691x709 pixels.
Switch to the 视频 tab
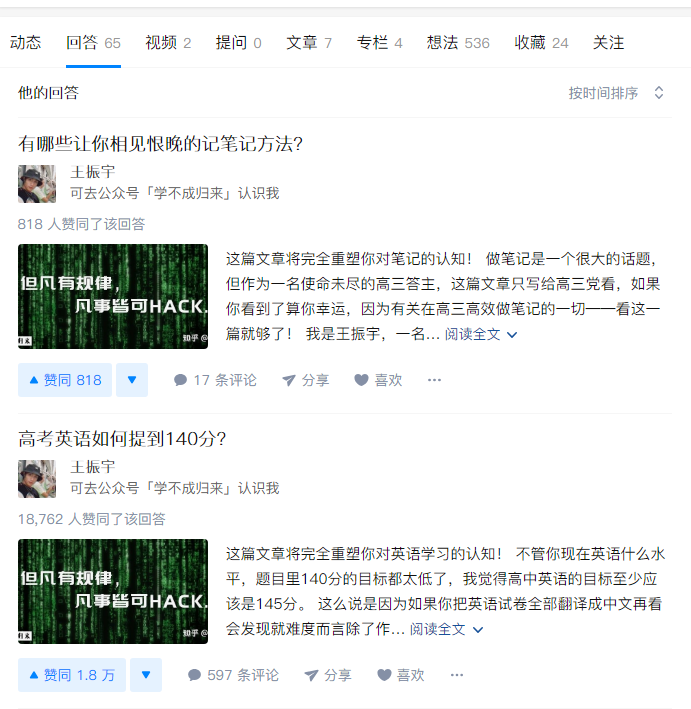tap(168, 43)
